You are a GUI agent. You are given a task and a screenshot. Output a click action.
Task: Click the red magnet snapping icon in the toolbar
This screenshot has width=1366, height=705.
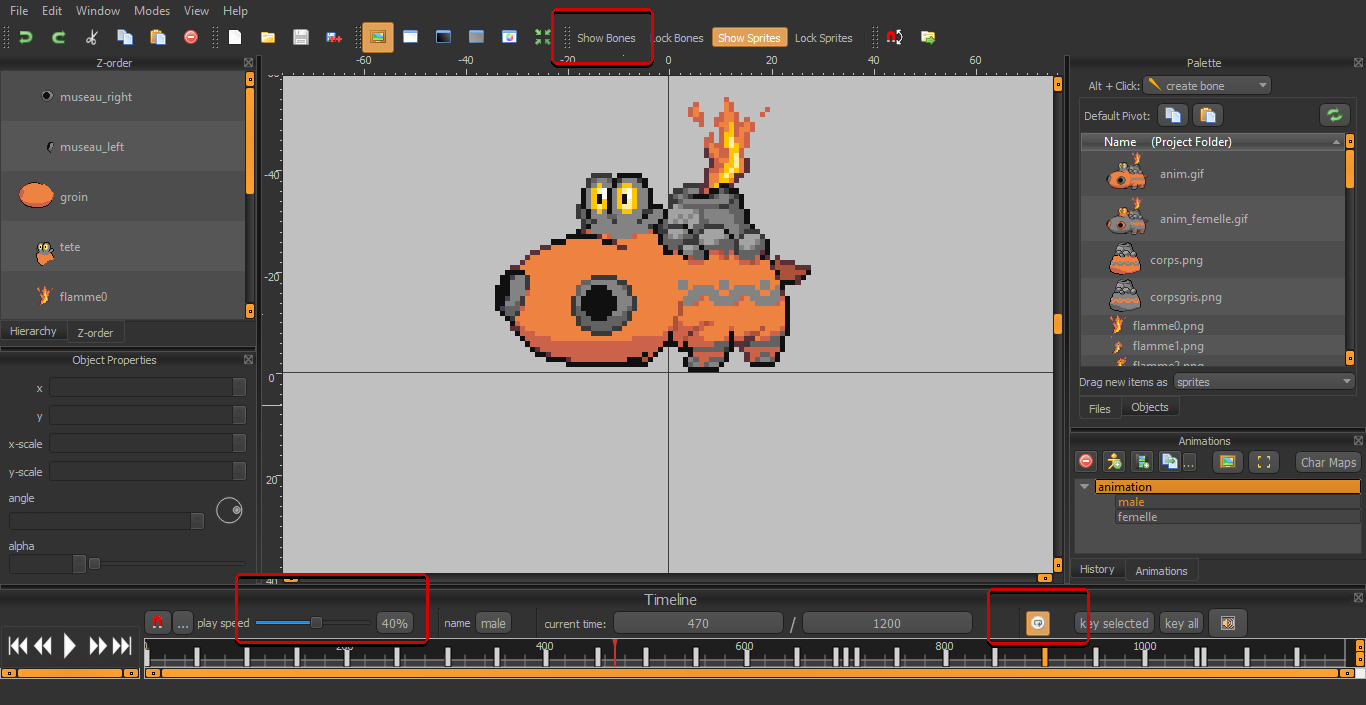pyautogui.click(x=895, y=37)
